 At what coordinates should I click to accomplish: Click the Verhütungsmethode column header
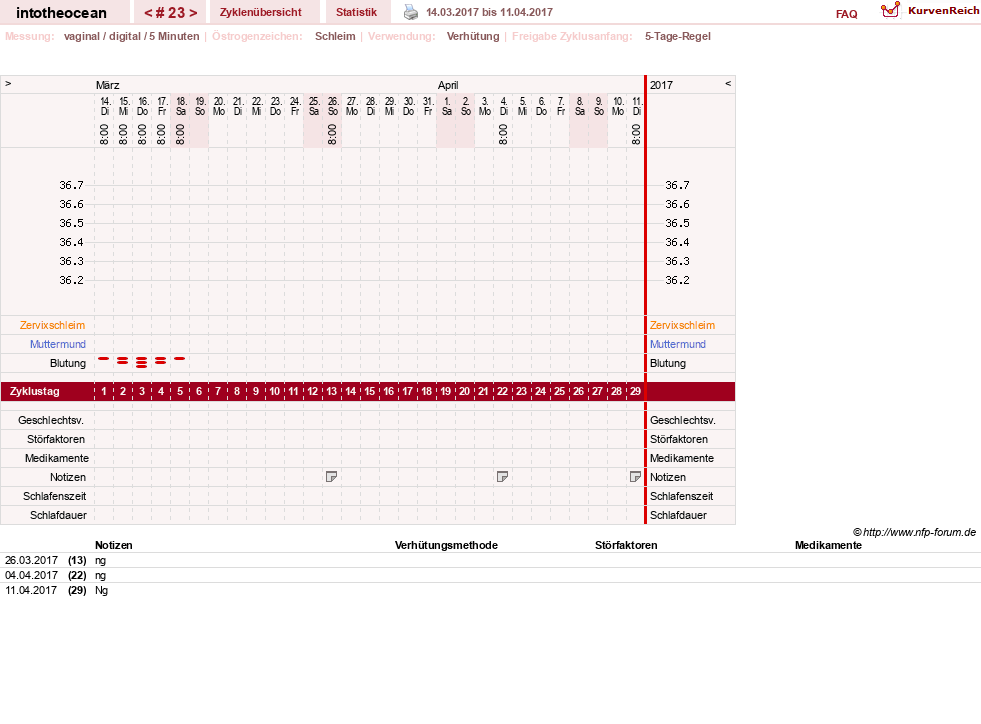point(446,545)
